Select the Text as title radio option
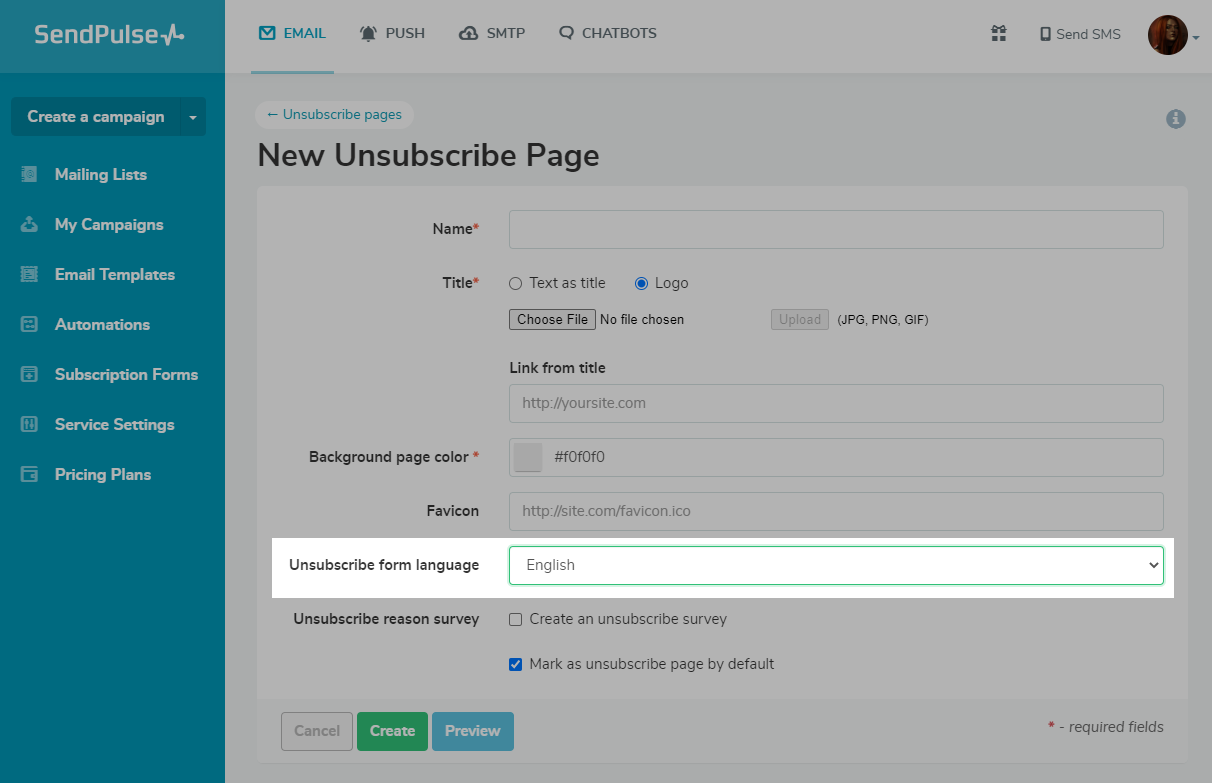This screenshot has width=1212, height=783. pyautogui.click(x=515, y=283)
